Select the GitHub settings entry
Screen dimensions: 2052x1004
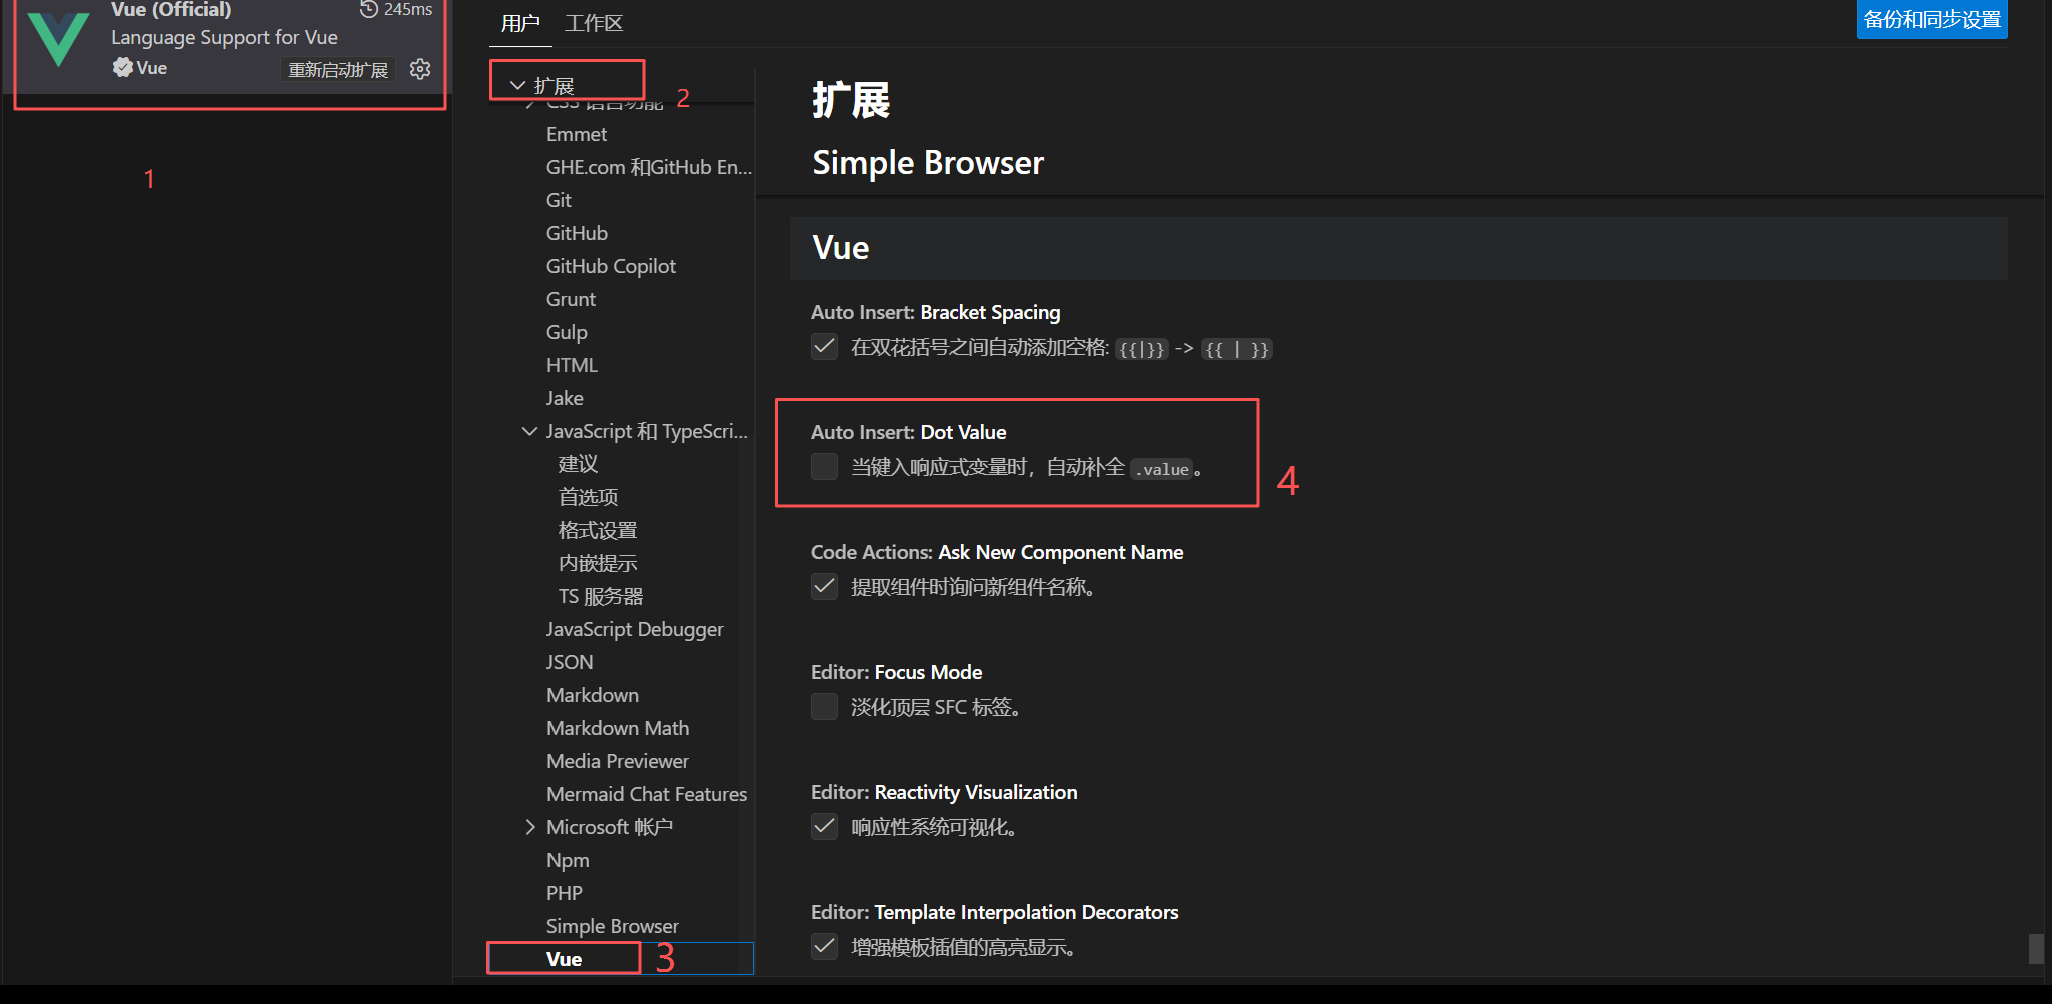tap(576, 233)
